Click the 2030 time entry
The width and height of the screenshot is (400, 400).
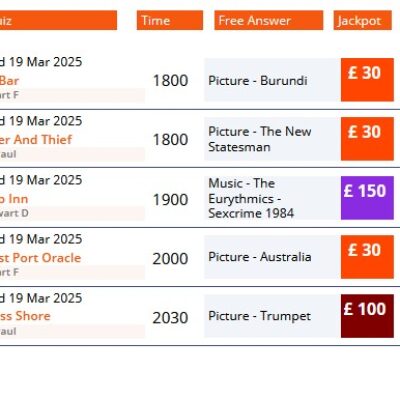[170, 318]
